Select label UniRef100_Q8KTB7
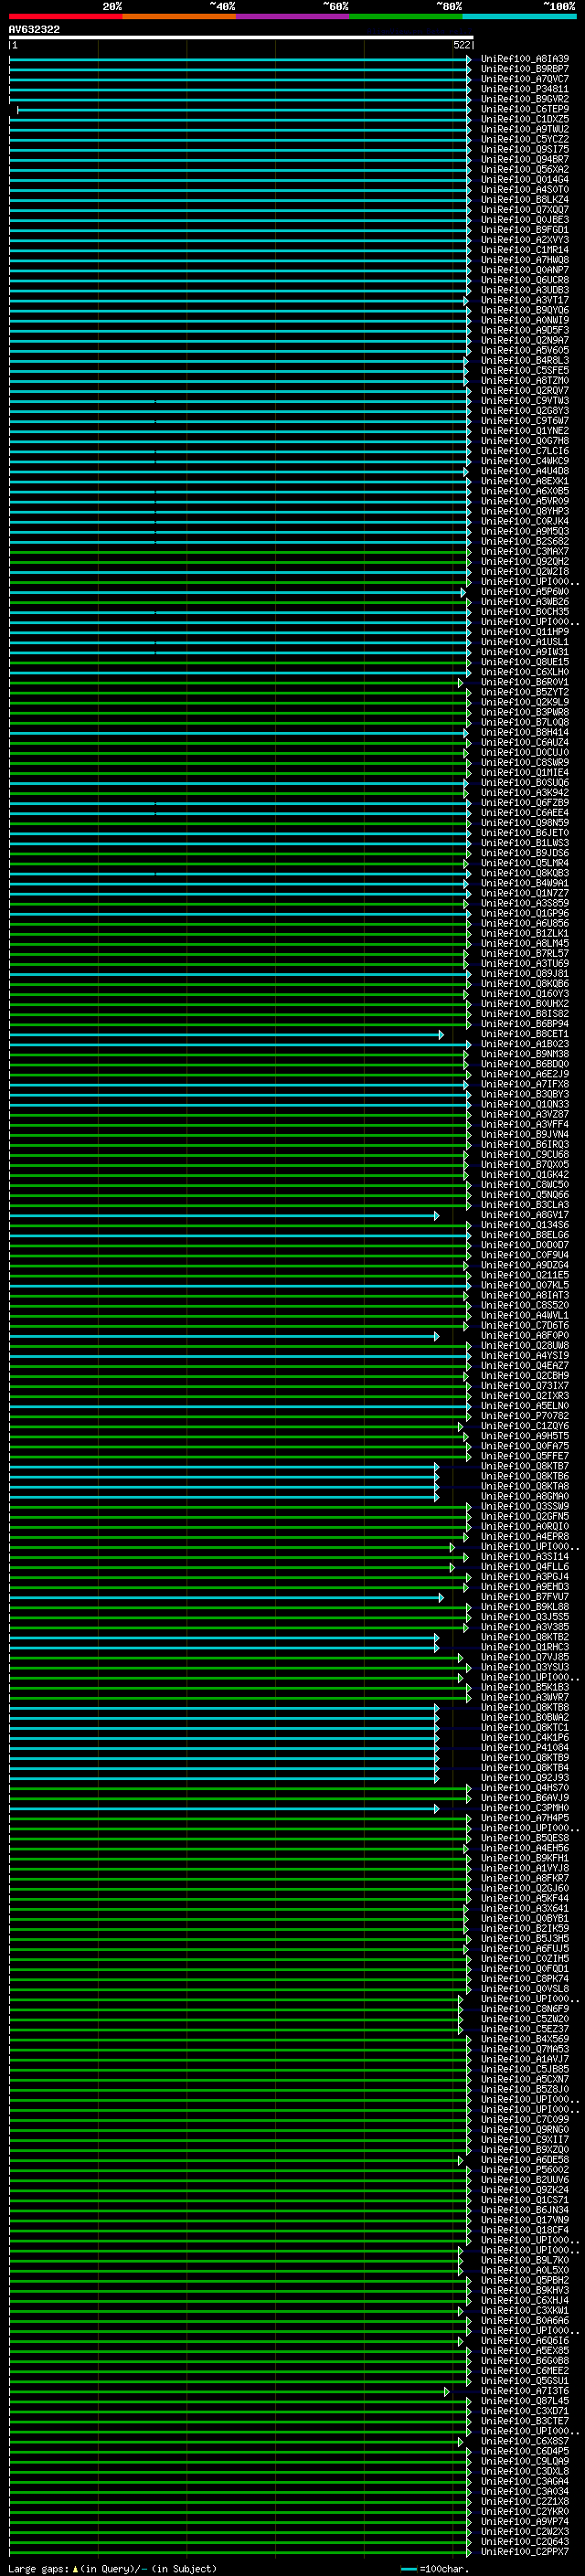 tap(525, 1466)
